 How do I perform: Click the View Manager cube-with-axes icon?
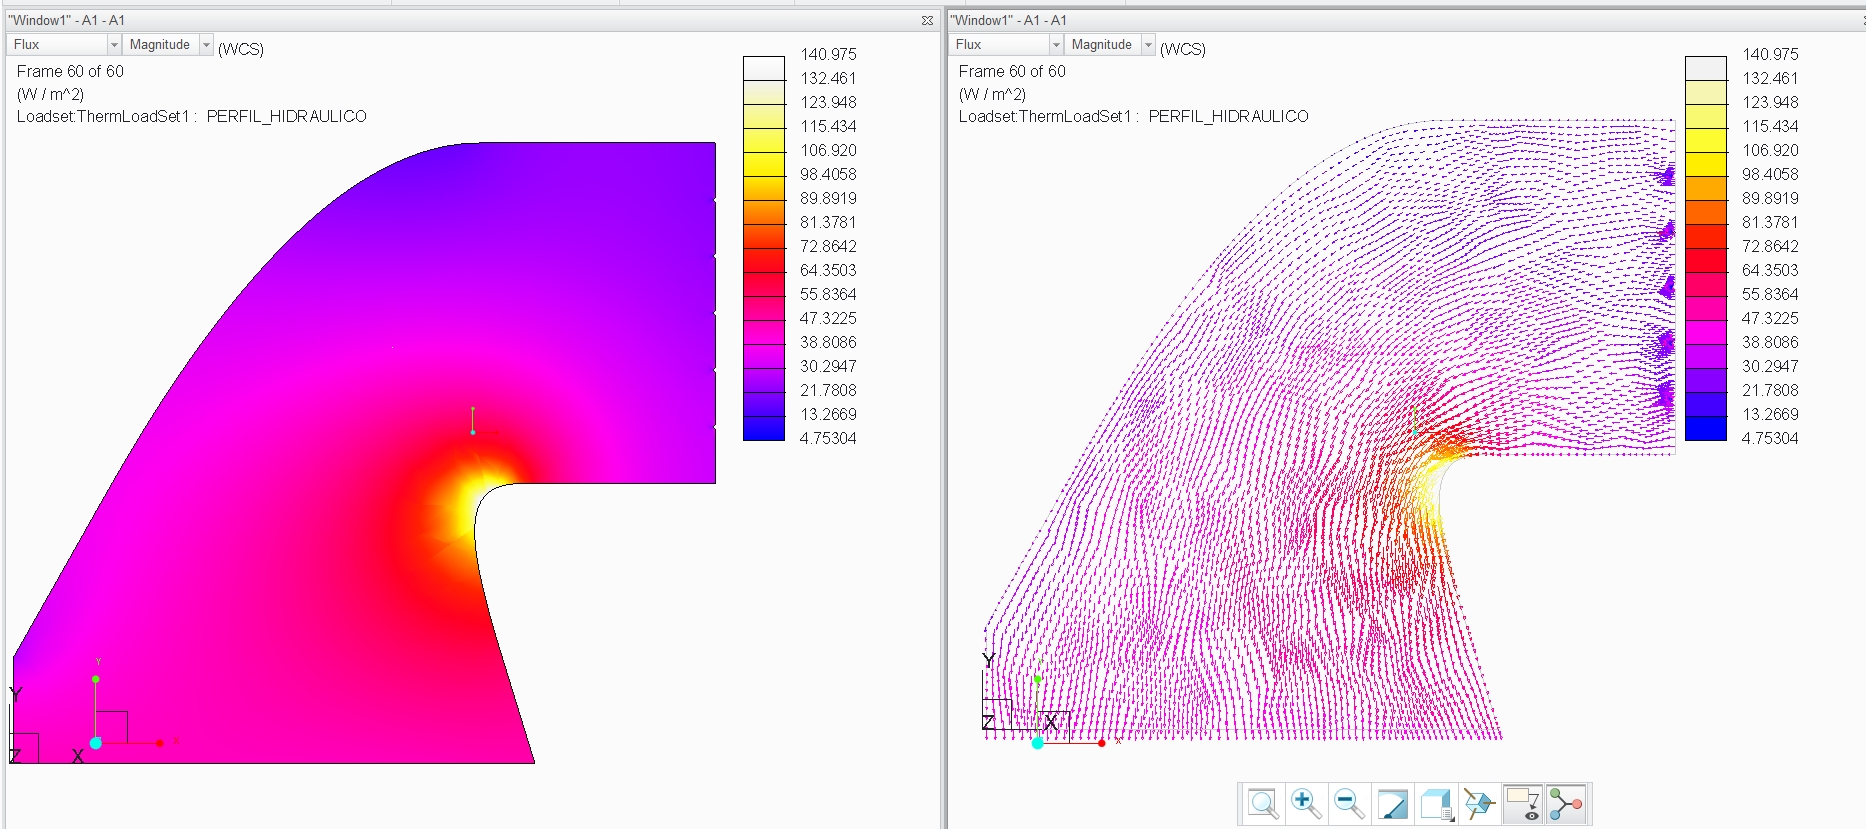(1479, 804)
